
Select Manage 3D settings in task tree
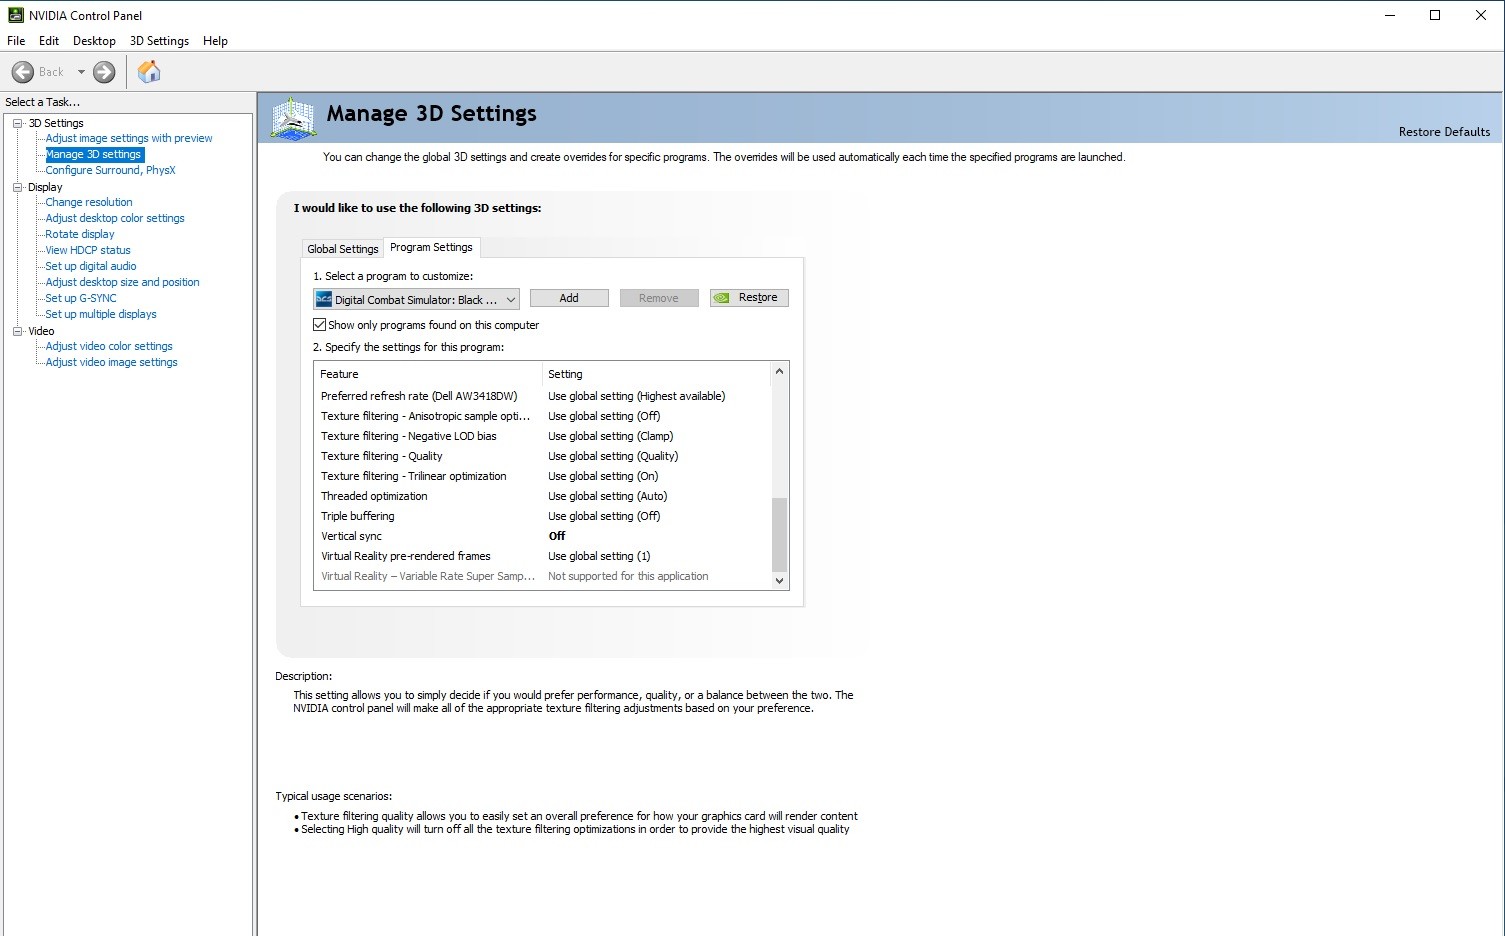(x=94, y=154)
